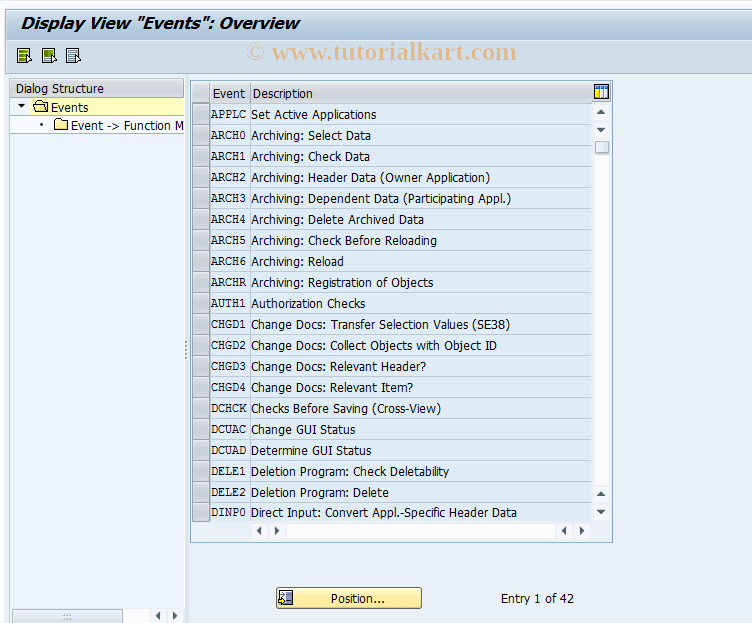Click 'Archiving: Check Before Reloading' cell
The width and height of the screenshot is (752, 623).
click(x=421, y=240)
